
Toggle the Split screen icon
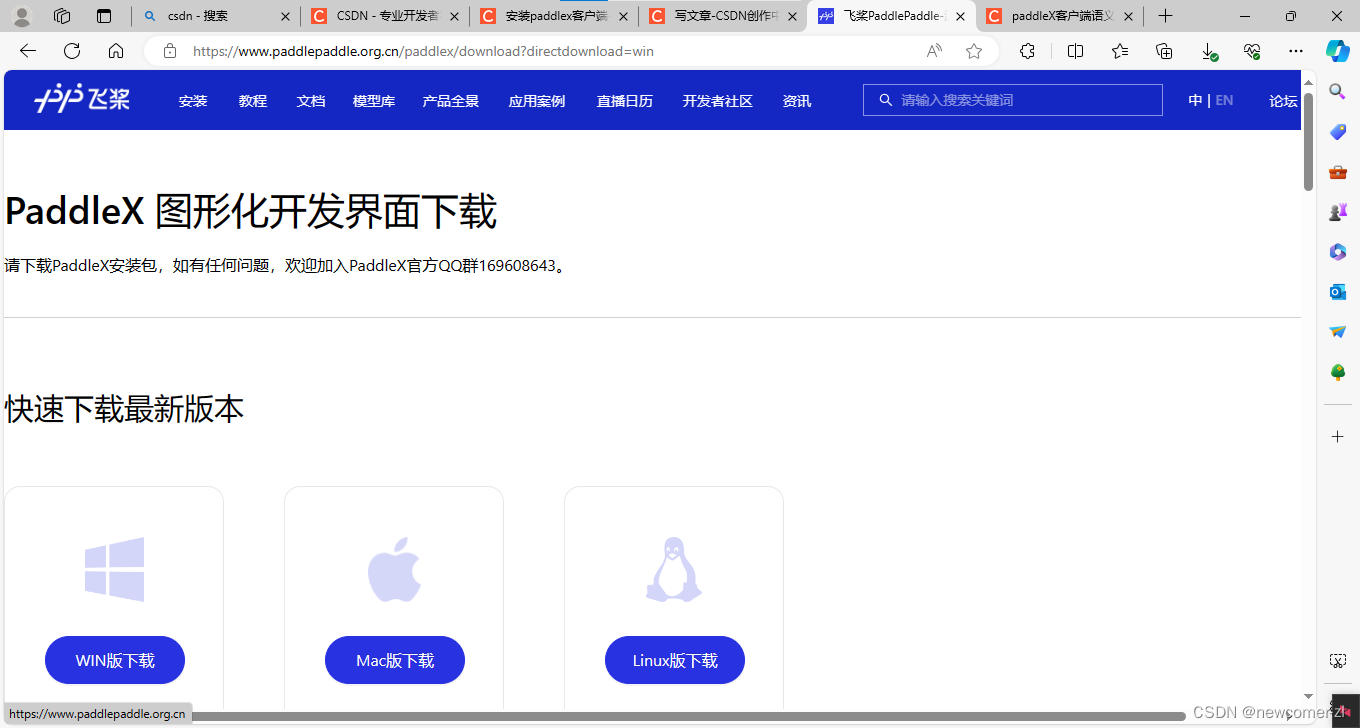click(1075, 51)
